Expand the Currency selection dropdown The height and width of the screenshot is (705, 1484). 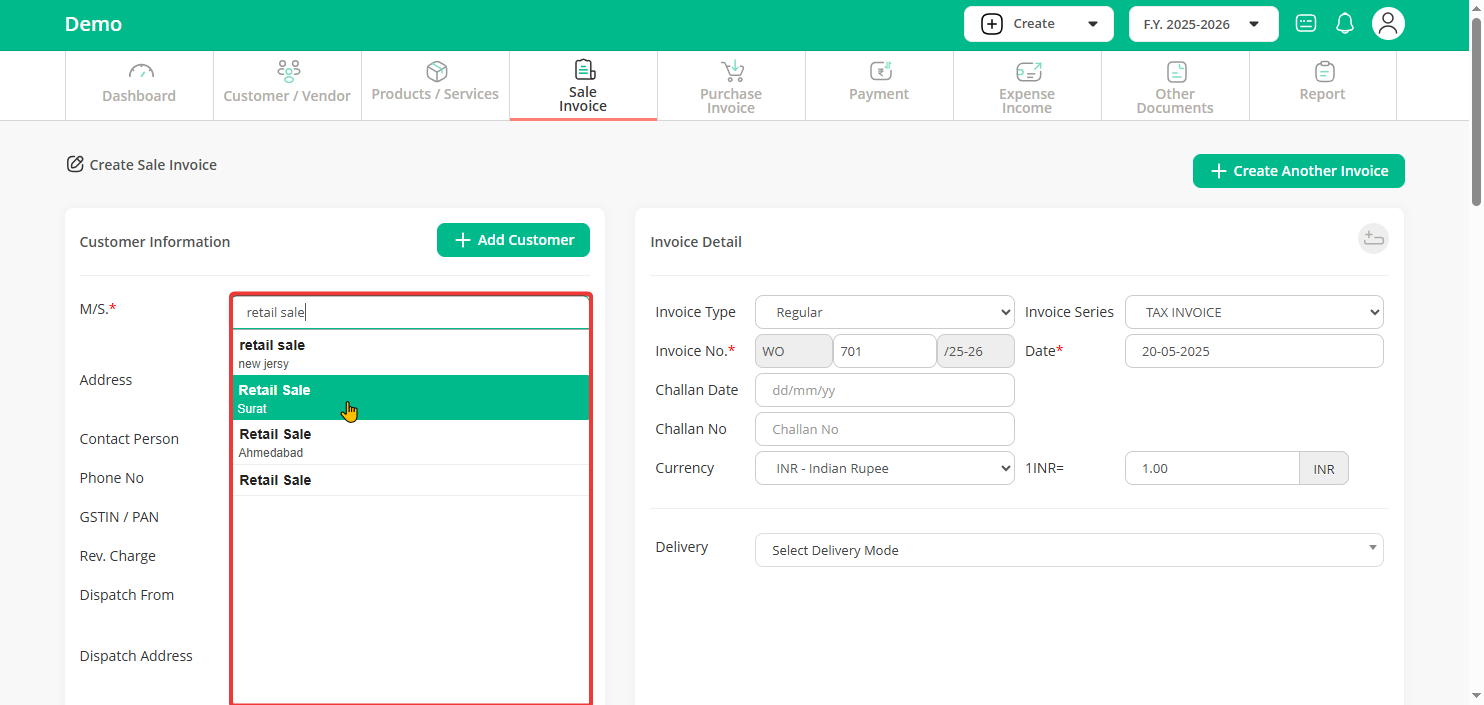point(884,468)
